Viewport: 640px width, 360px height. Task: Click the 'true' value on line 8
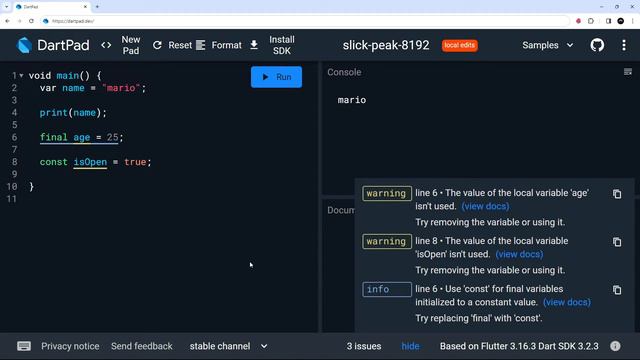[135, 162]
